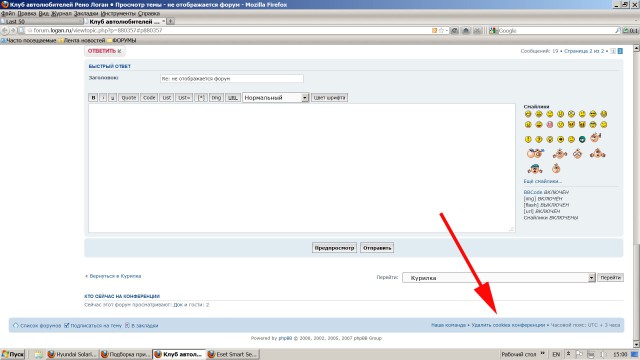Click the ОТВЕТИТЬ reply button
Screen dimensions: 640x360
(104, 51)
